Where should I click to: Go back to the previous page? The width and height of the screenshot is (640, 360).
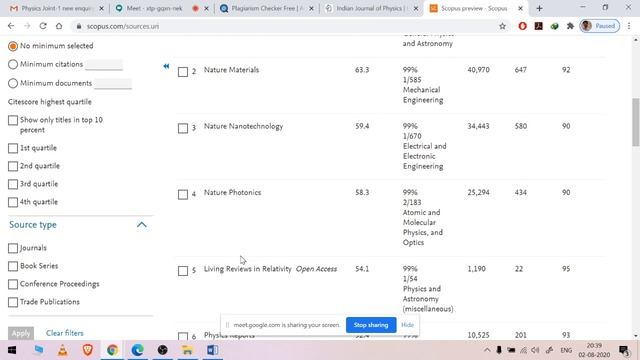tap(11, 26)
